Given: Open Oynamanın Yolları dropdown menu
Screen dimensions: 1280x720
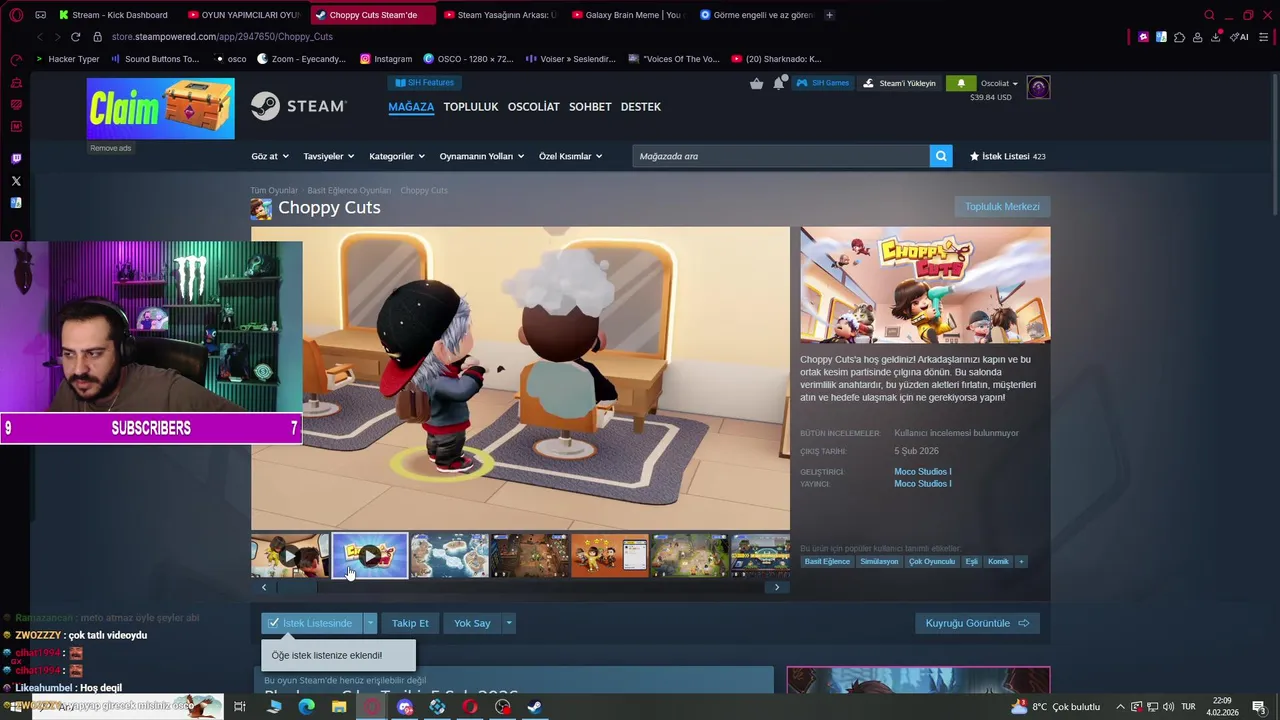Looking at the screenshot, I should pyautogui.click(x=482, y=156).
